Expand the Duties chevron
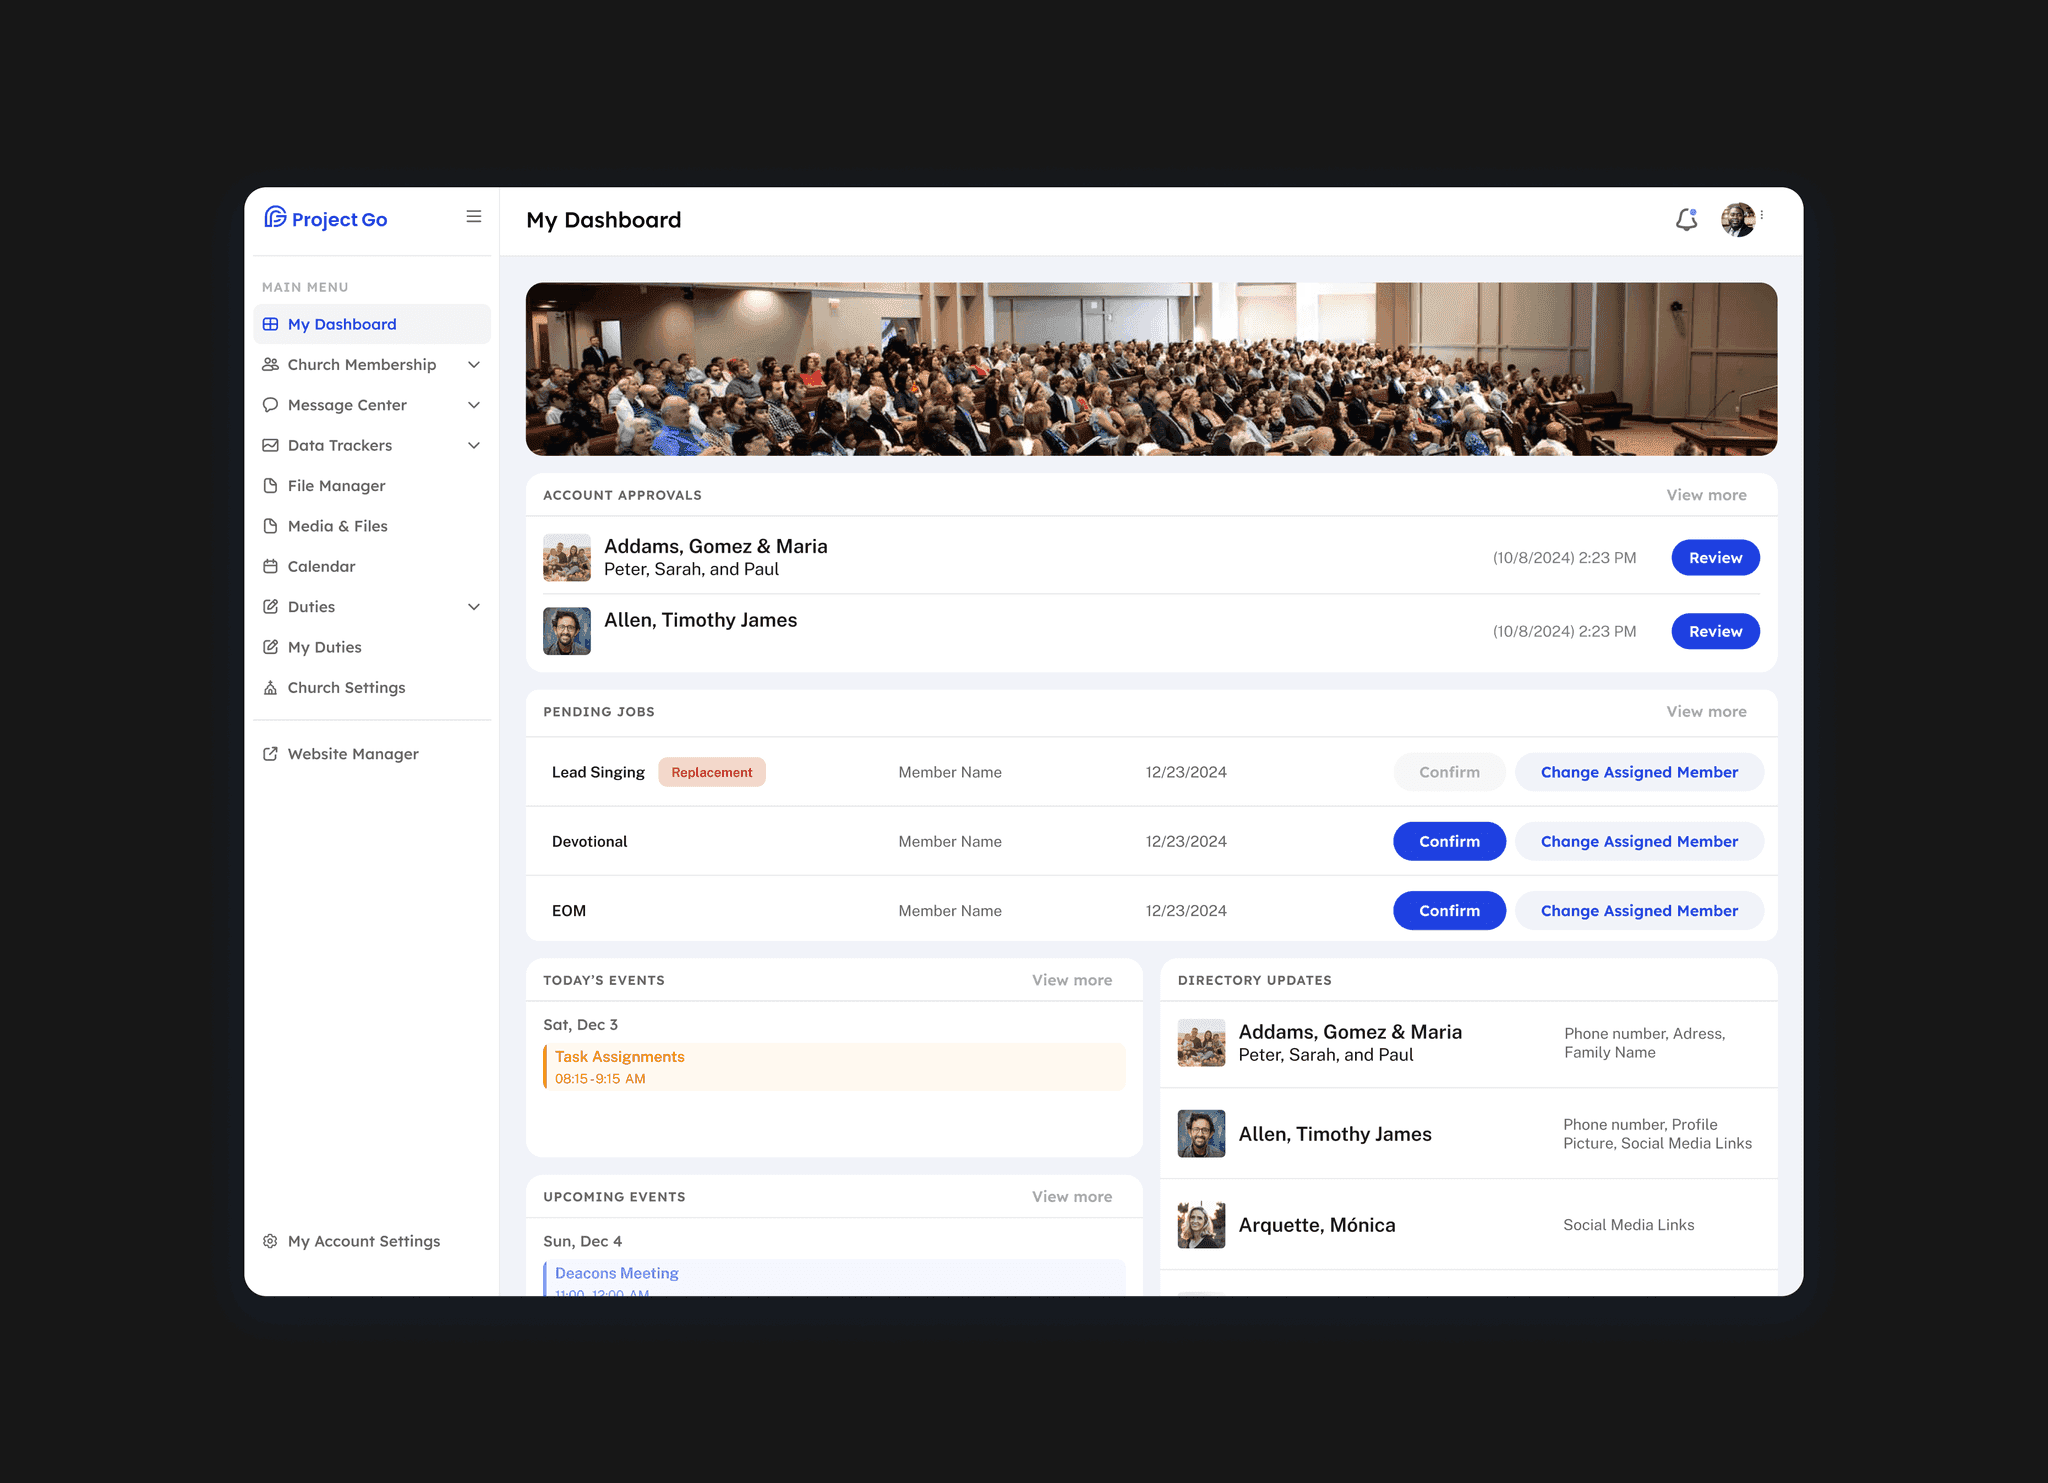Image resolution: width=2048 pixels, height=1483 pixels. click(474, 607)
